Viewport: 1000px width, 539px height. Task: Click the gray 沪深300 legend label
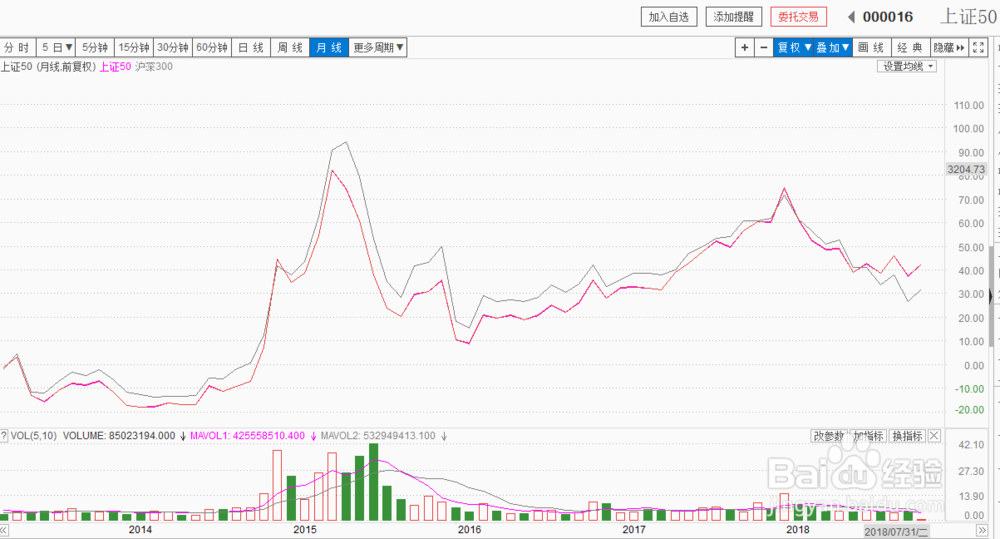(154, 66)
